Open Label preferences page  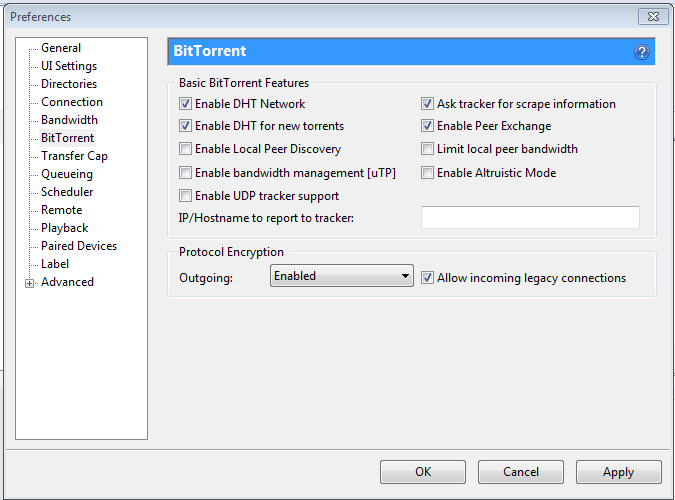55,264
